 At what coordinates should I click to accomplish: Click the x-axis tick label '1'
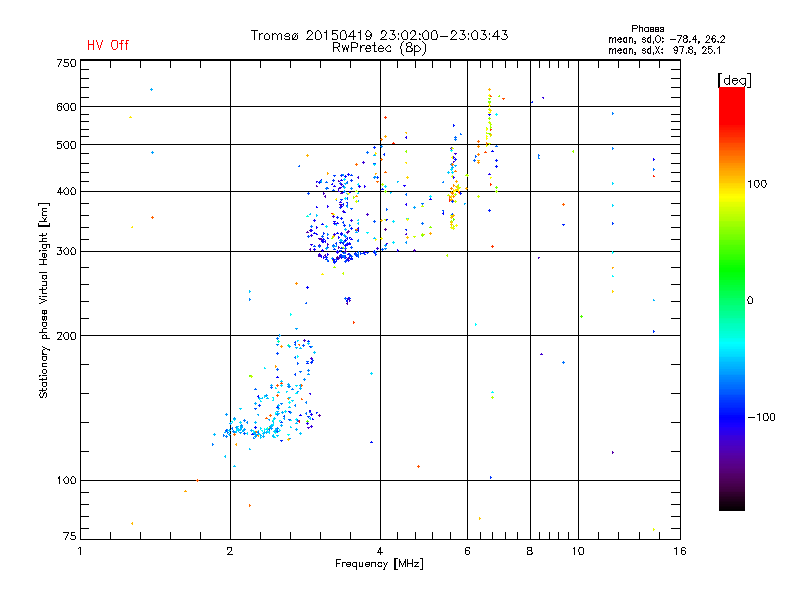pos(80,551)
